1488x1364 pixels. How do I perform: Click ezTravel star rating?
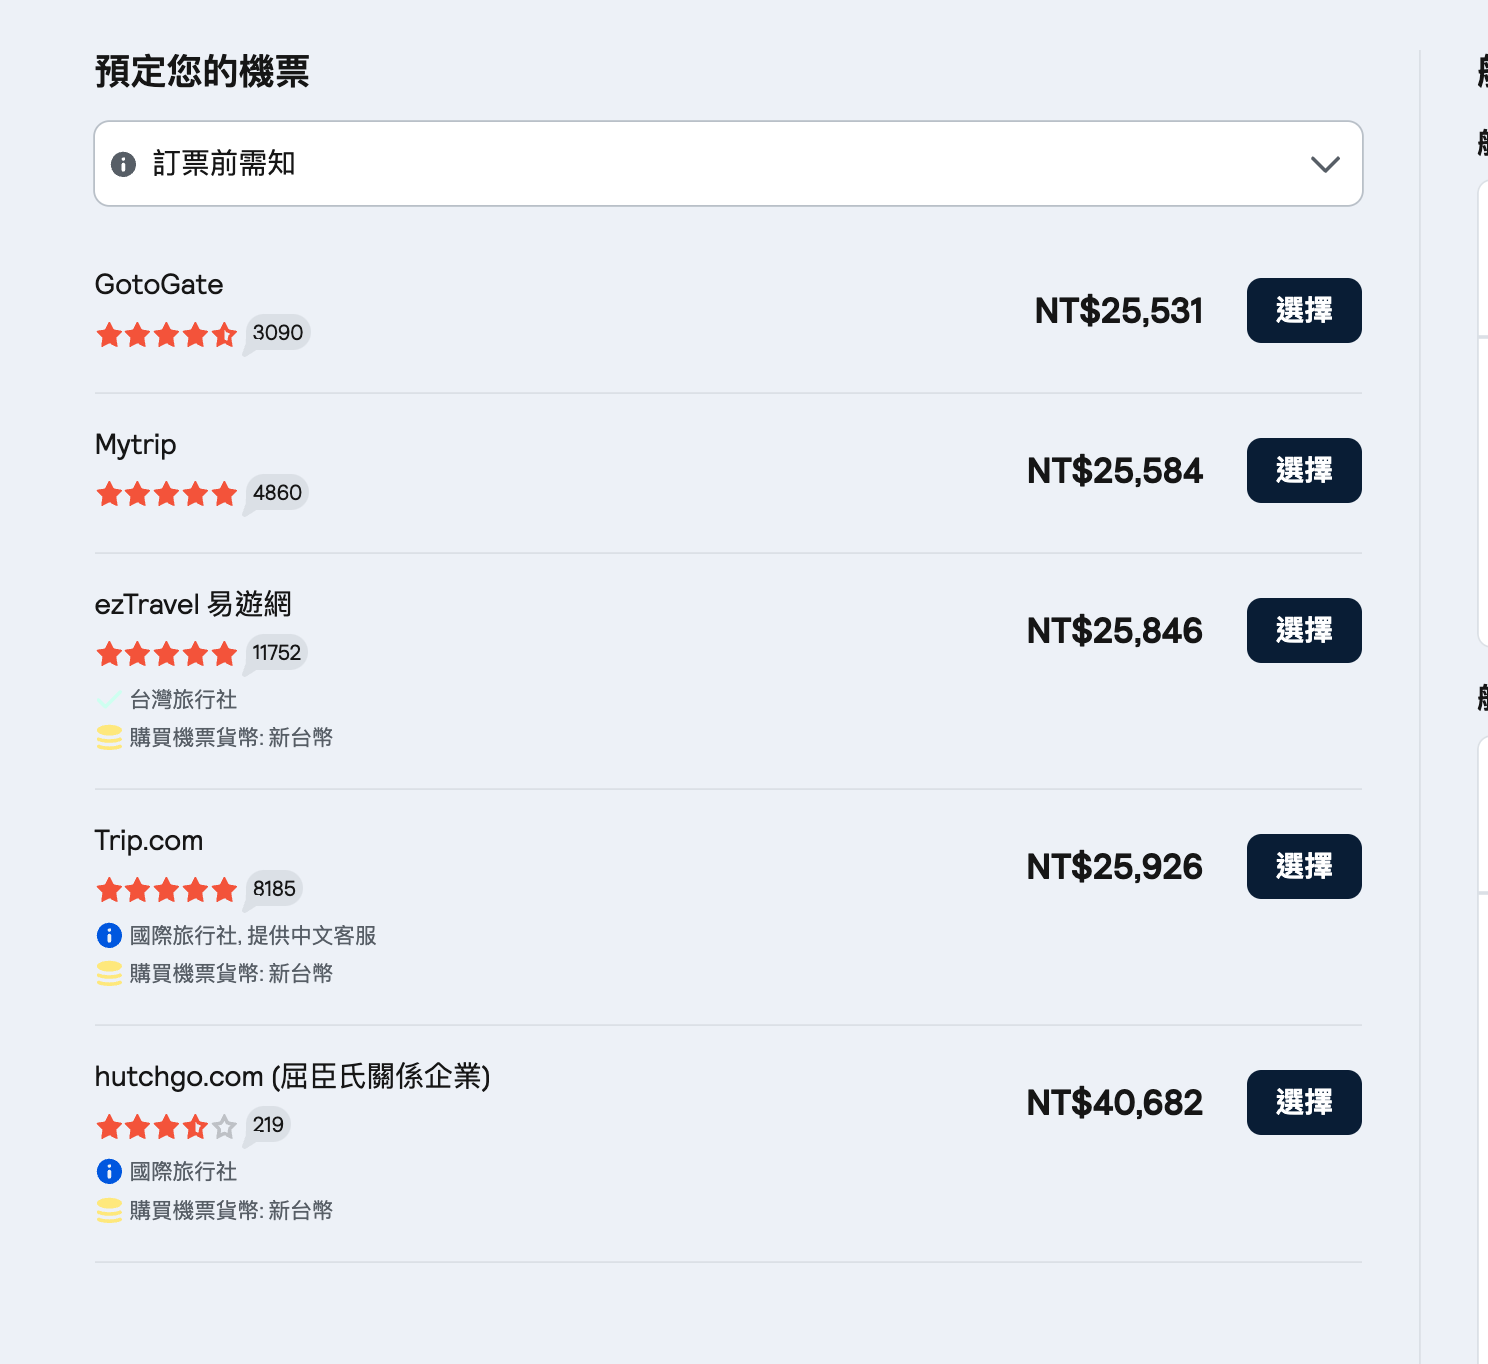tap(166, 654)
